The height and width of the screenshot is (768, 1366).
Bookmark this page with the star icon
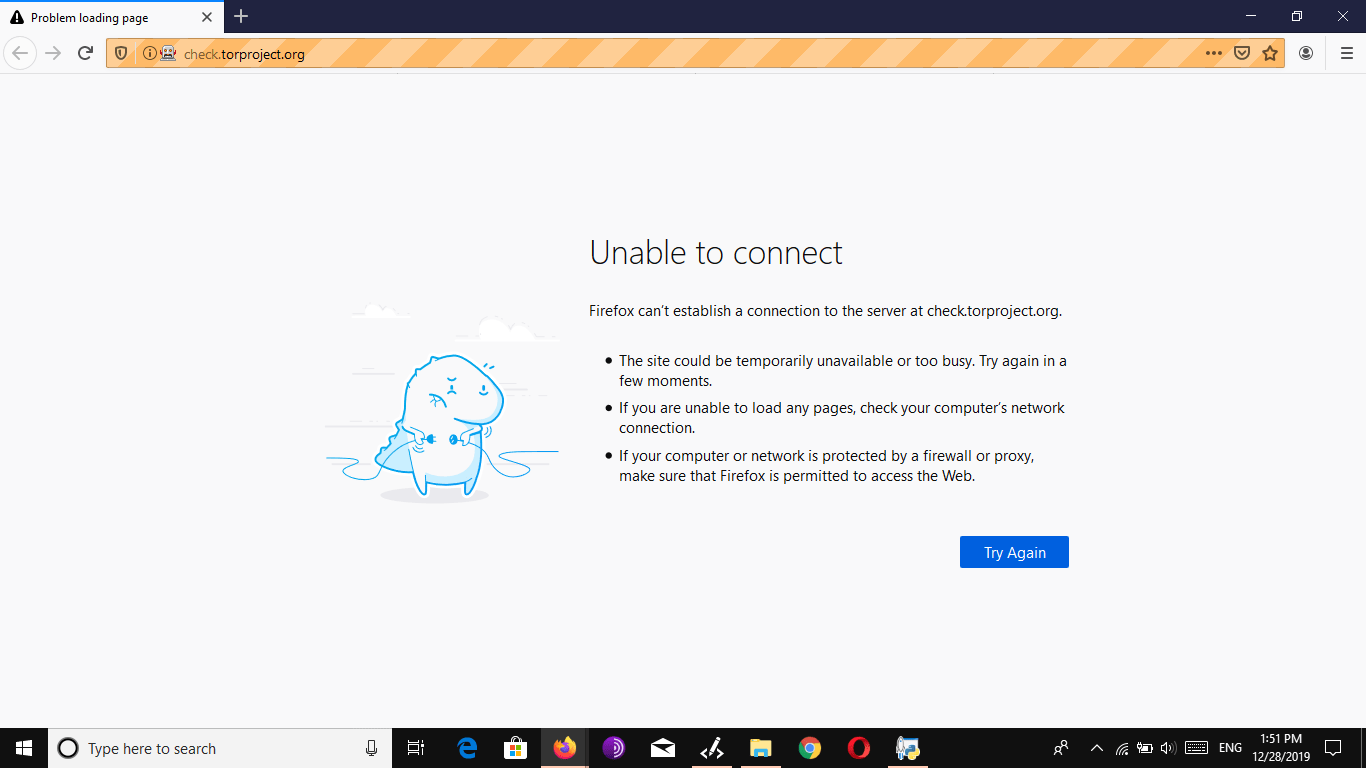(1270, 53)
